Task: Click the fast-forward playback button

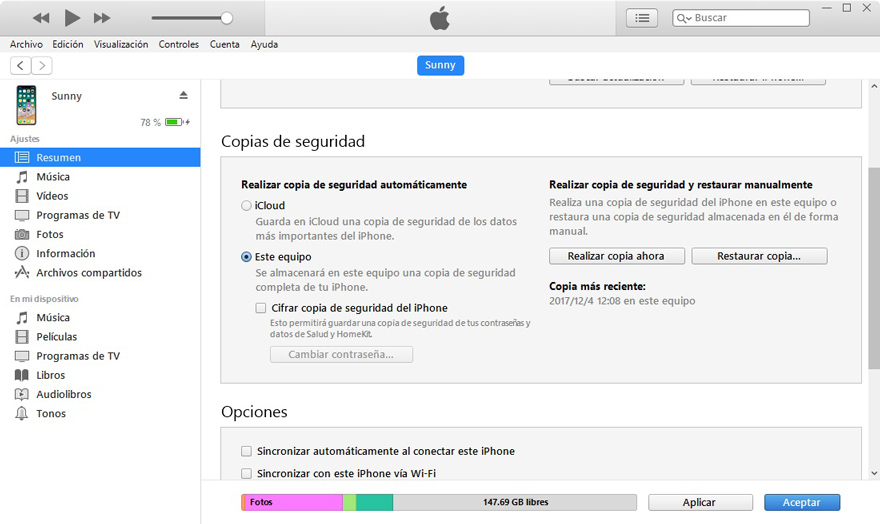Action: tap(102, 18)
